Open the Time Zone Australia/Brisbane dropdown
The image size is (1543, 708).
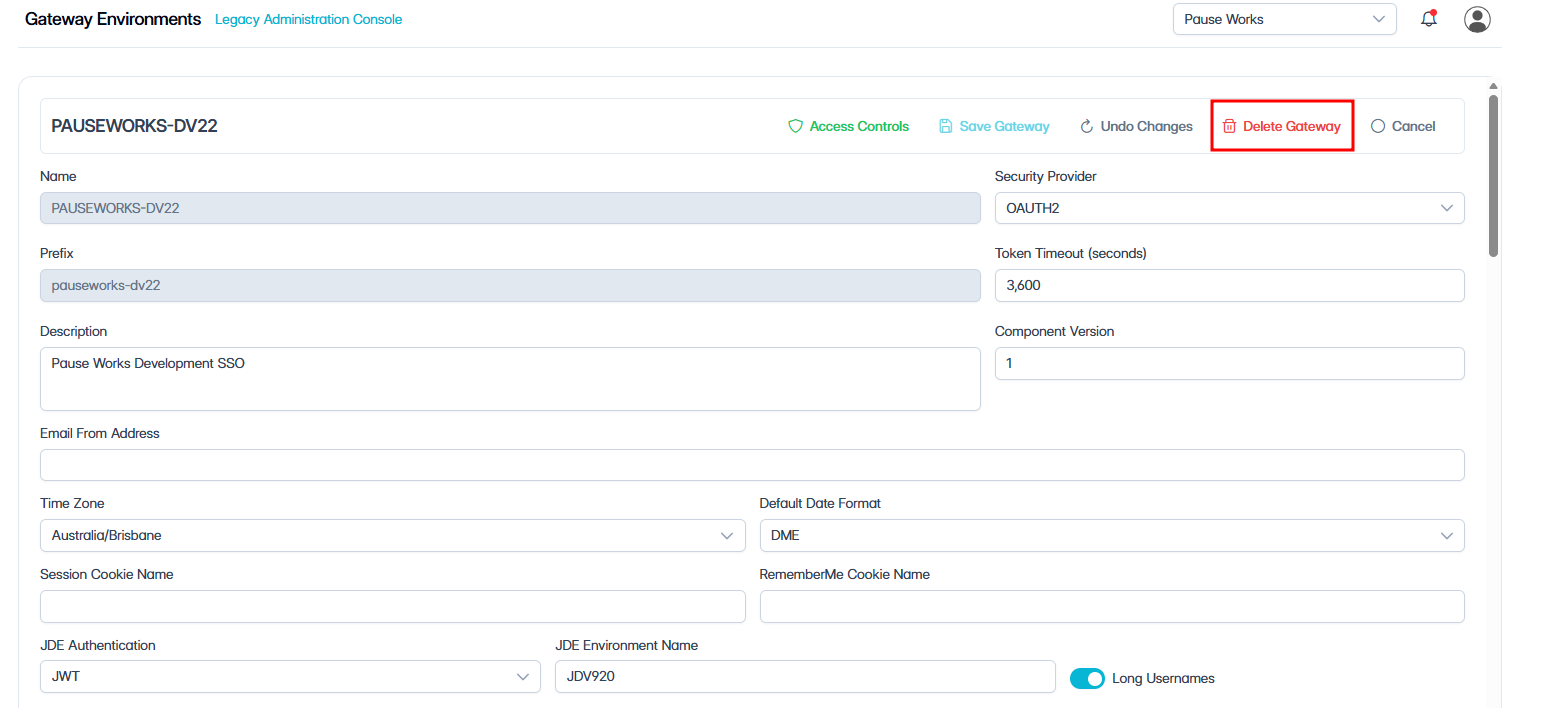(x=393, y=535)
